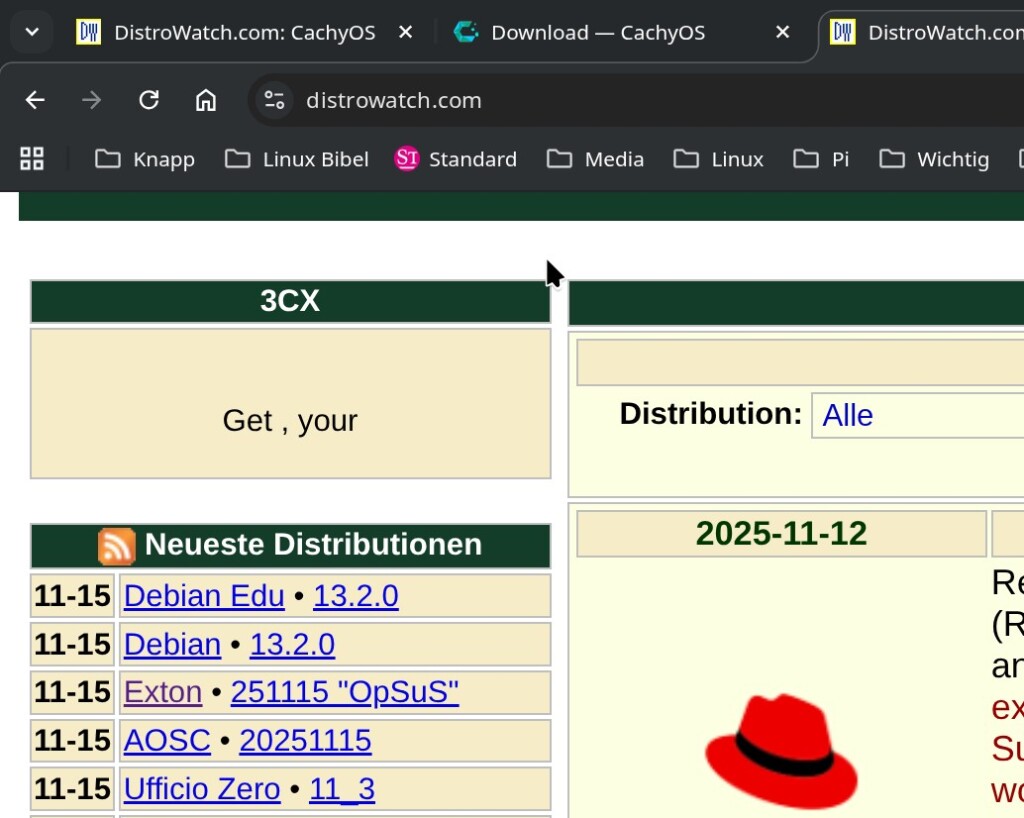
Task: Reload the current page
Action: click(x=149, y=100)
